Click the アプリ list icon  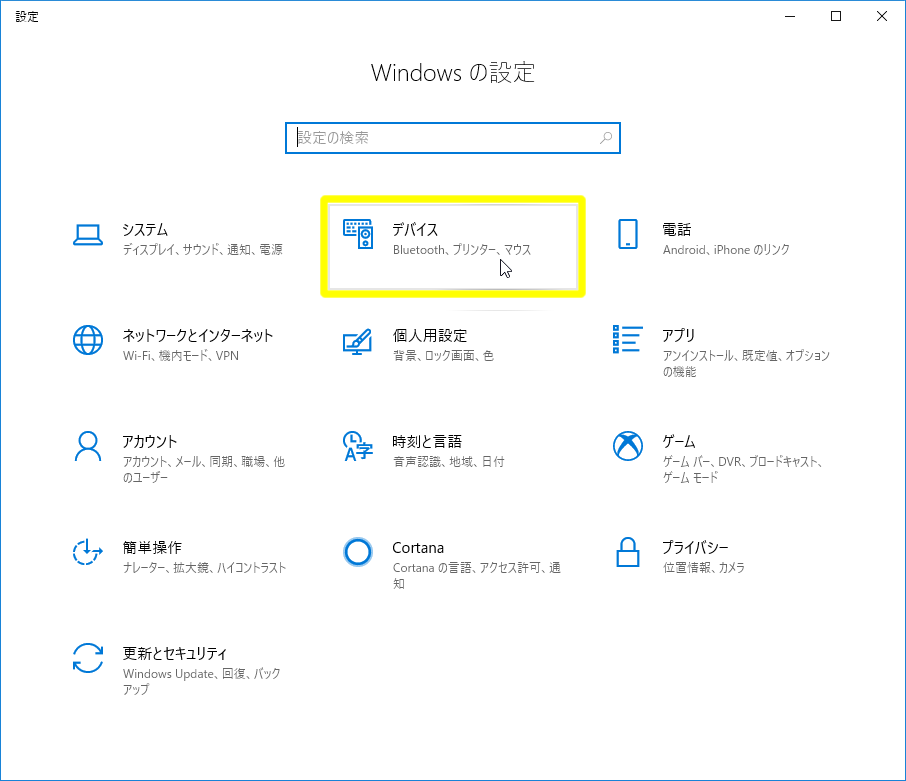click(x=627, y=339)
